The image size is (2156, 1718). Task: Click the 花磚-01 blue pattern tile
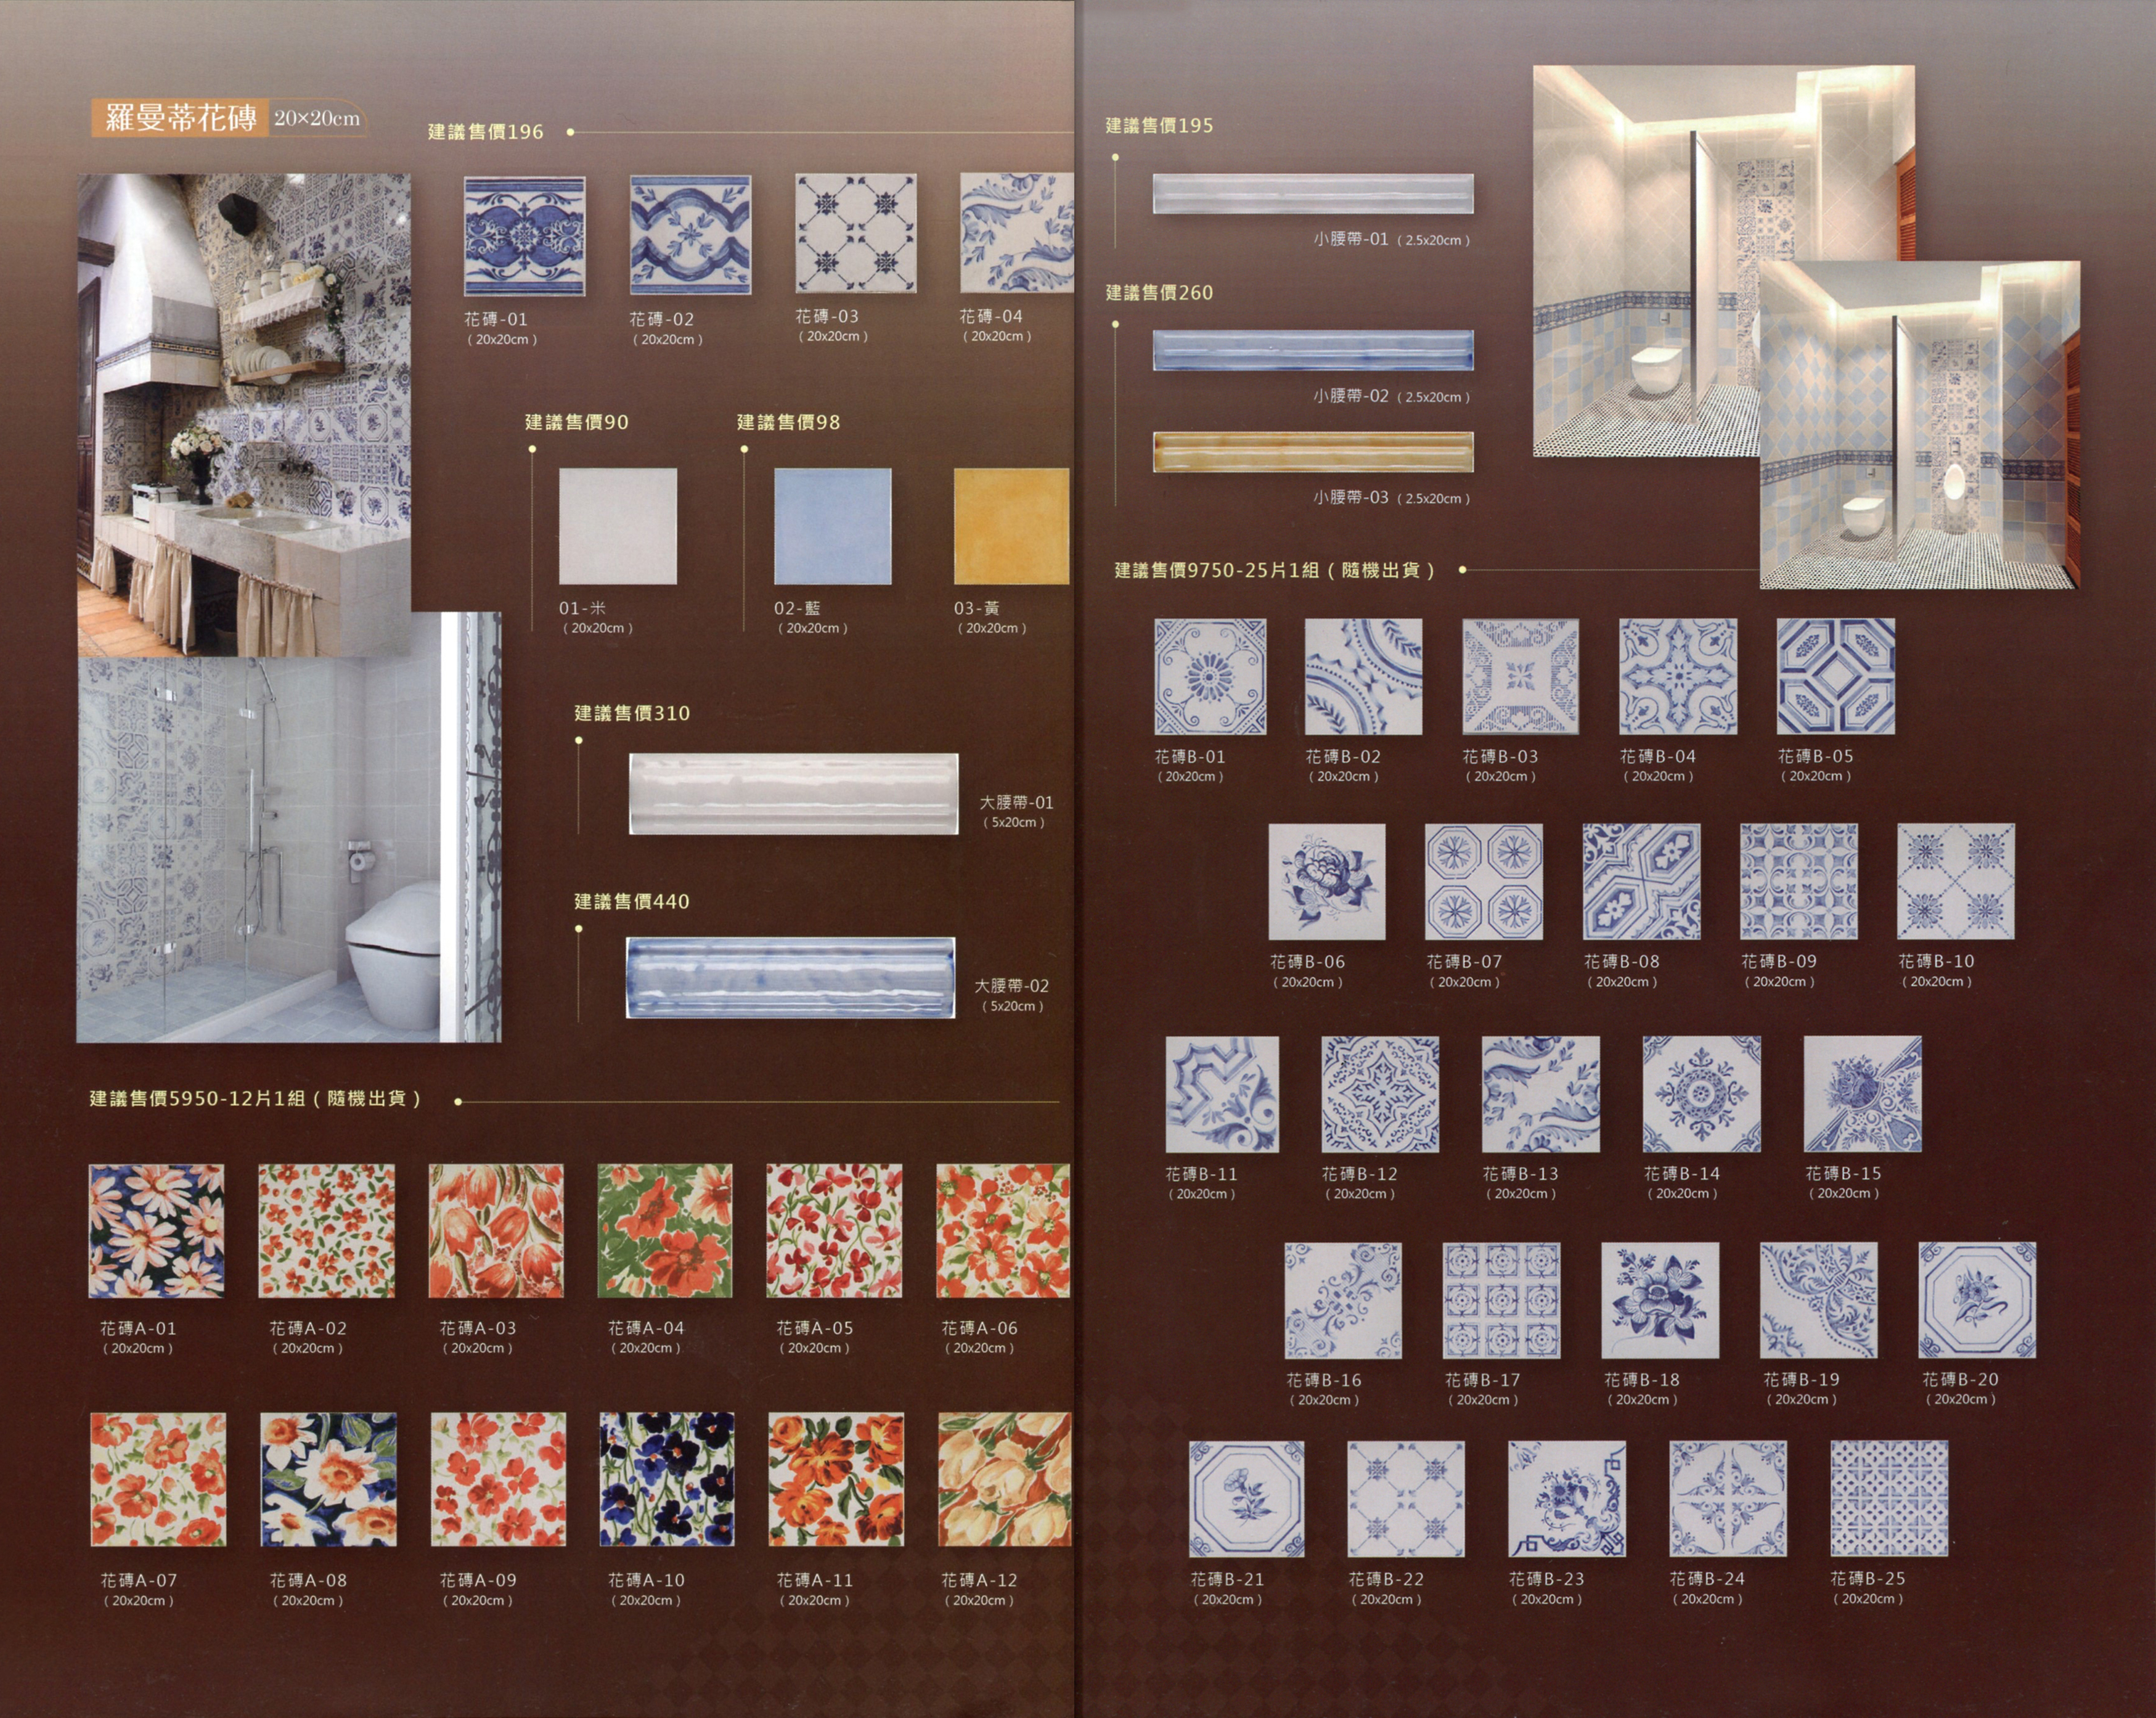(x=524, y=236)
